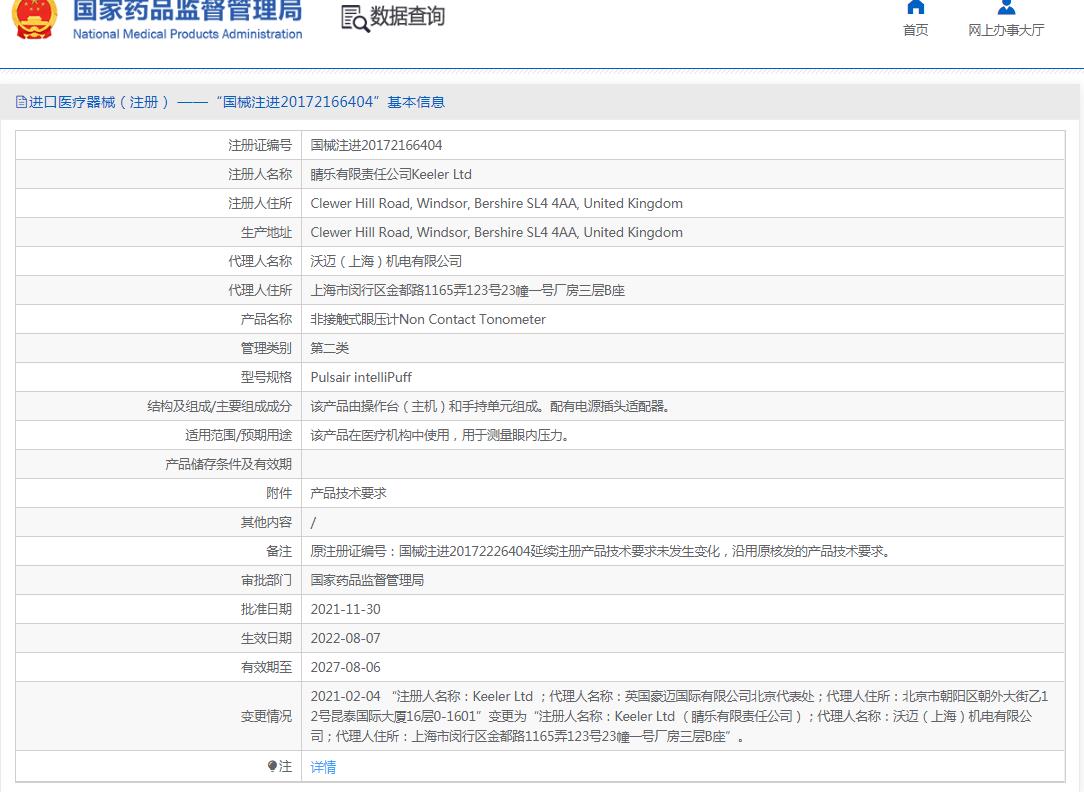Click 其他内容 label
The width and height of the screenshot is (1084, 792).
(266, 522)
